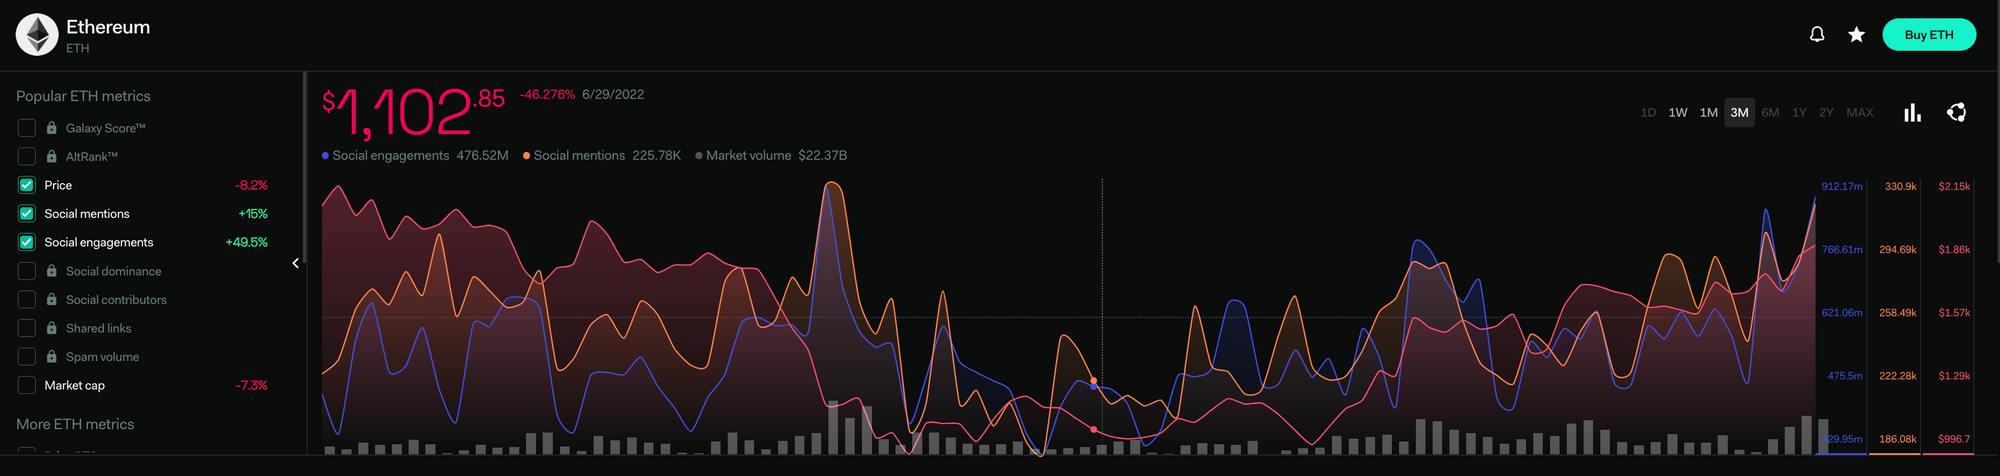Click the Shared links metric label
Viewport: 2000px width, 476px height.
click(98, 328)
